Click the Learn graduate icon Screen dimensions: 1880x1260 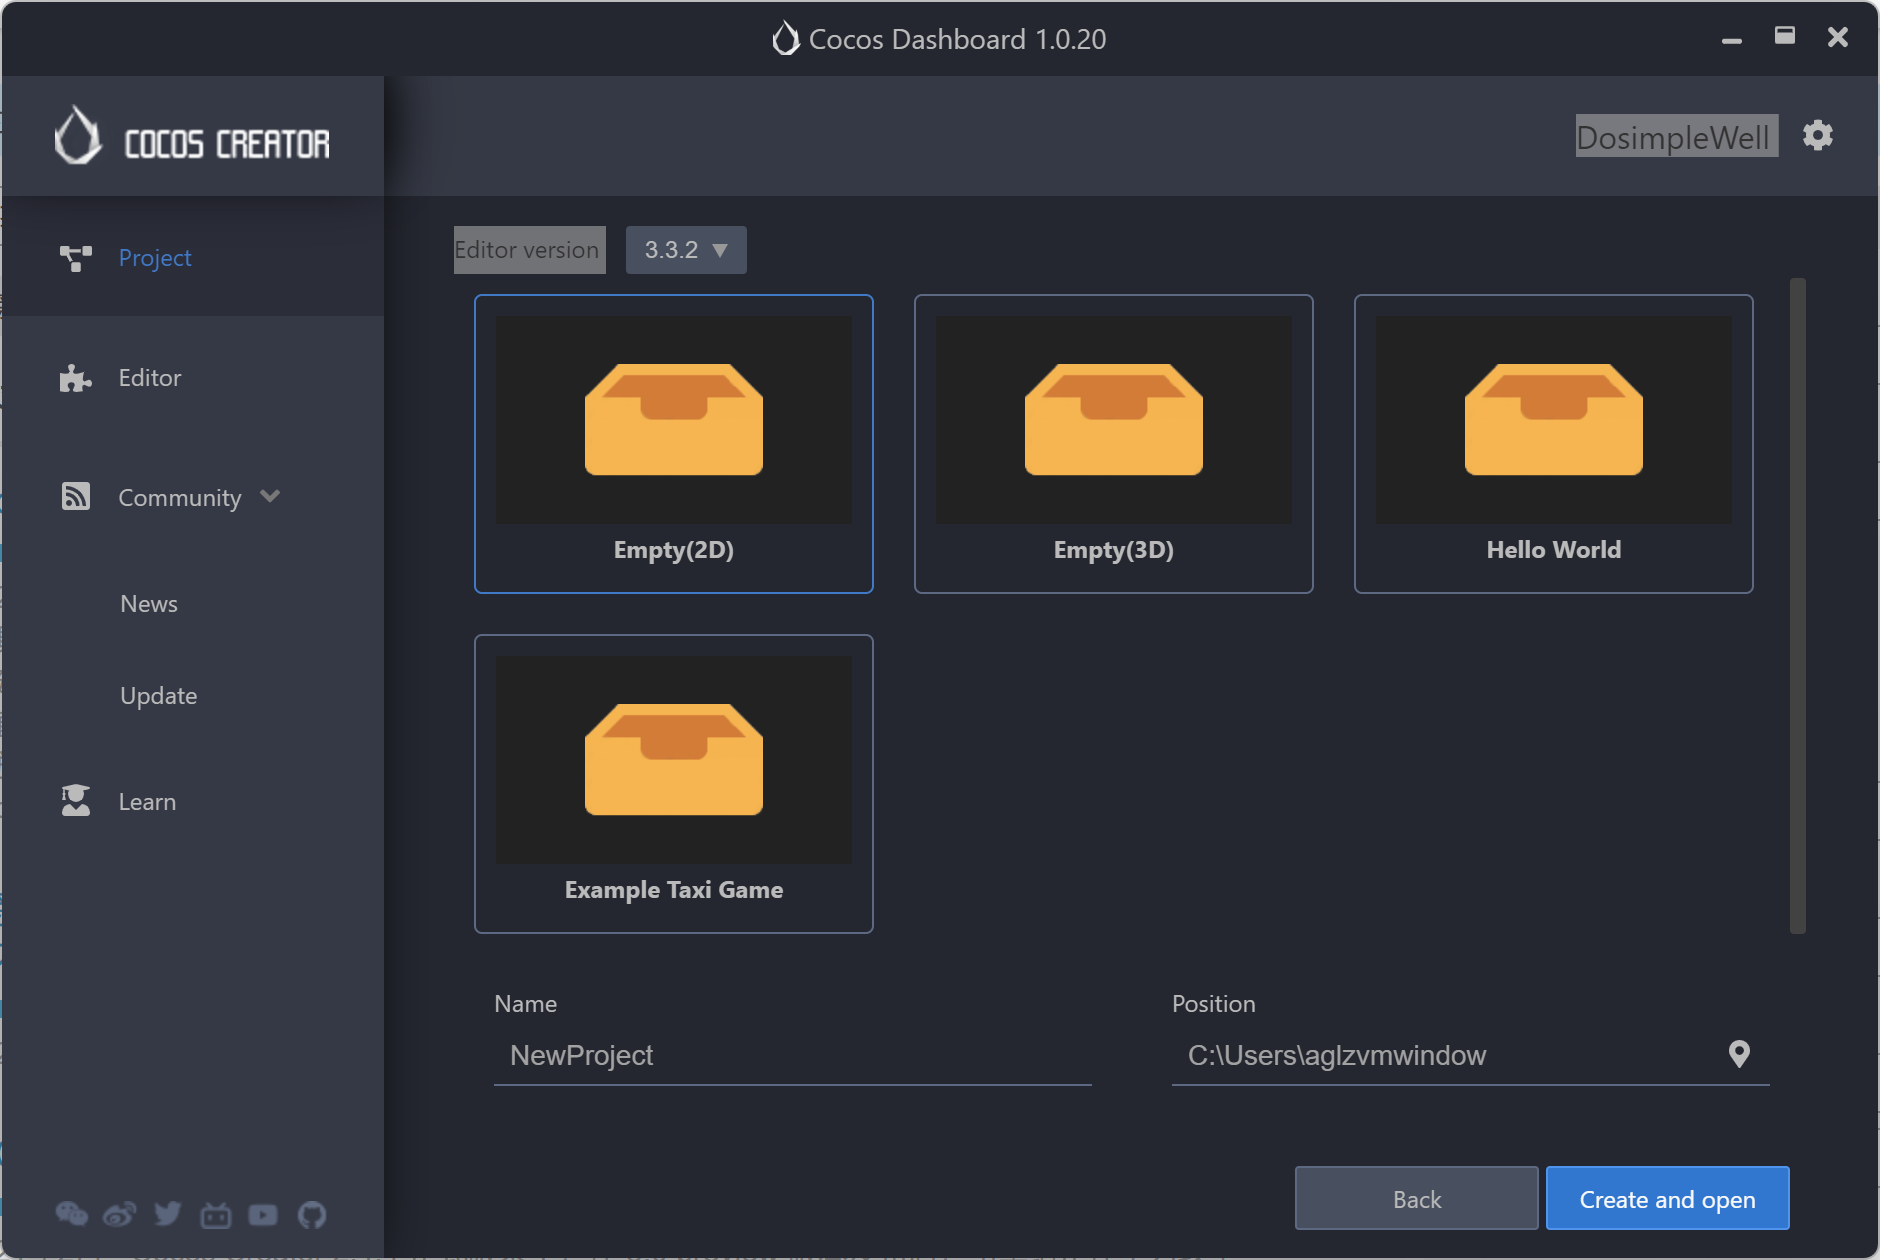click(x=75, y=801)
